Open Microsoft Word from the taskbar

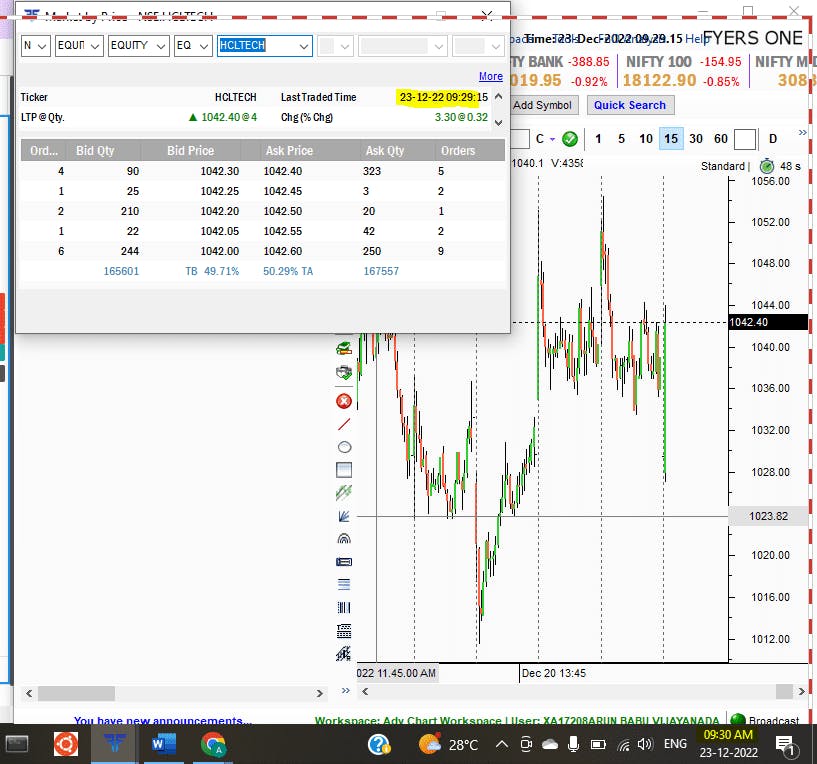point(163,744)
